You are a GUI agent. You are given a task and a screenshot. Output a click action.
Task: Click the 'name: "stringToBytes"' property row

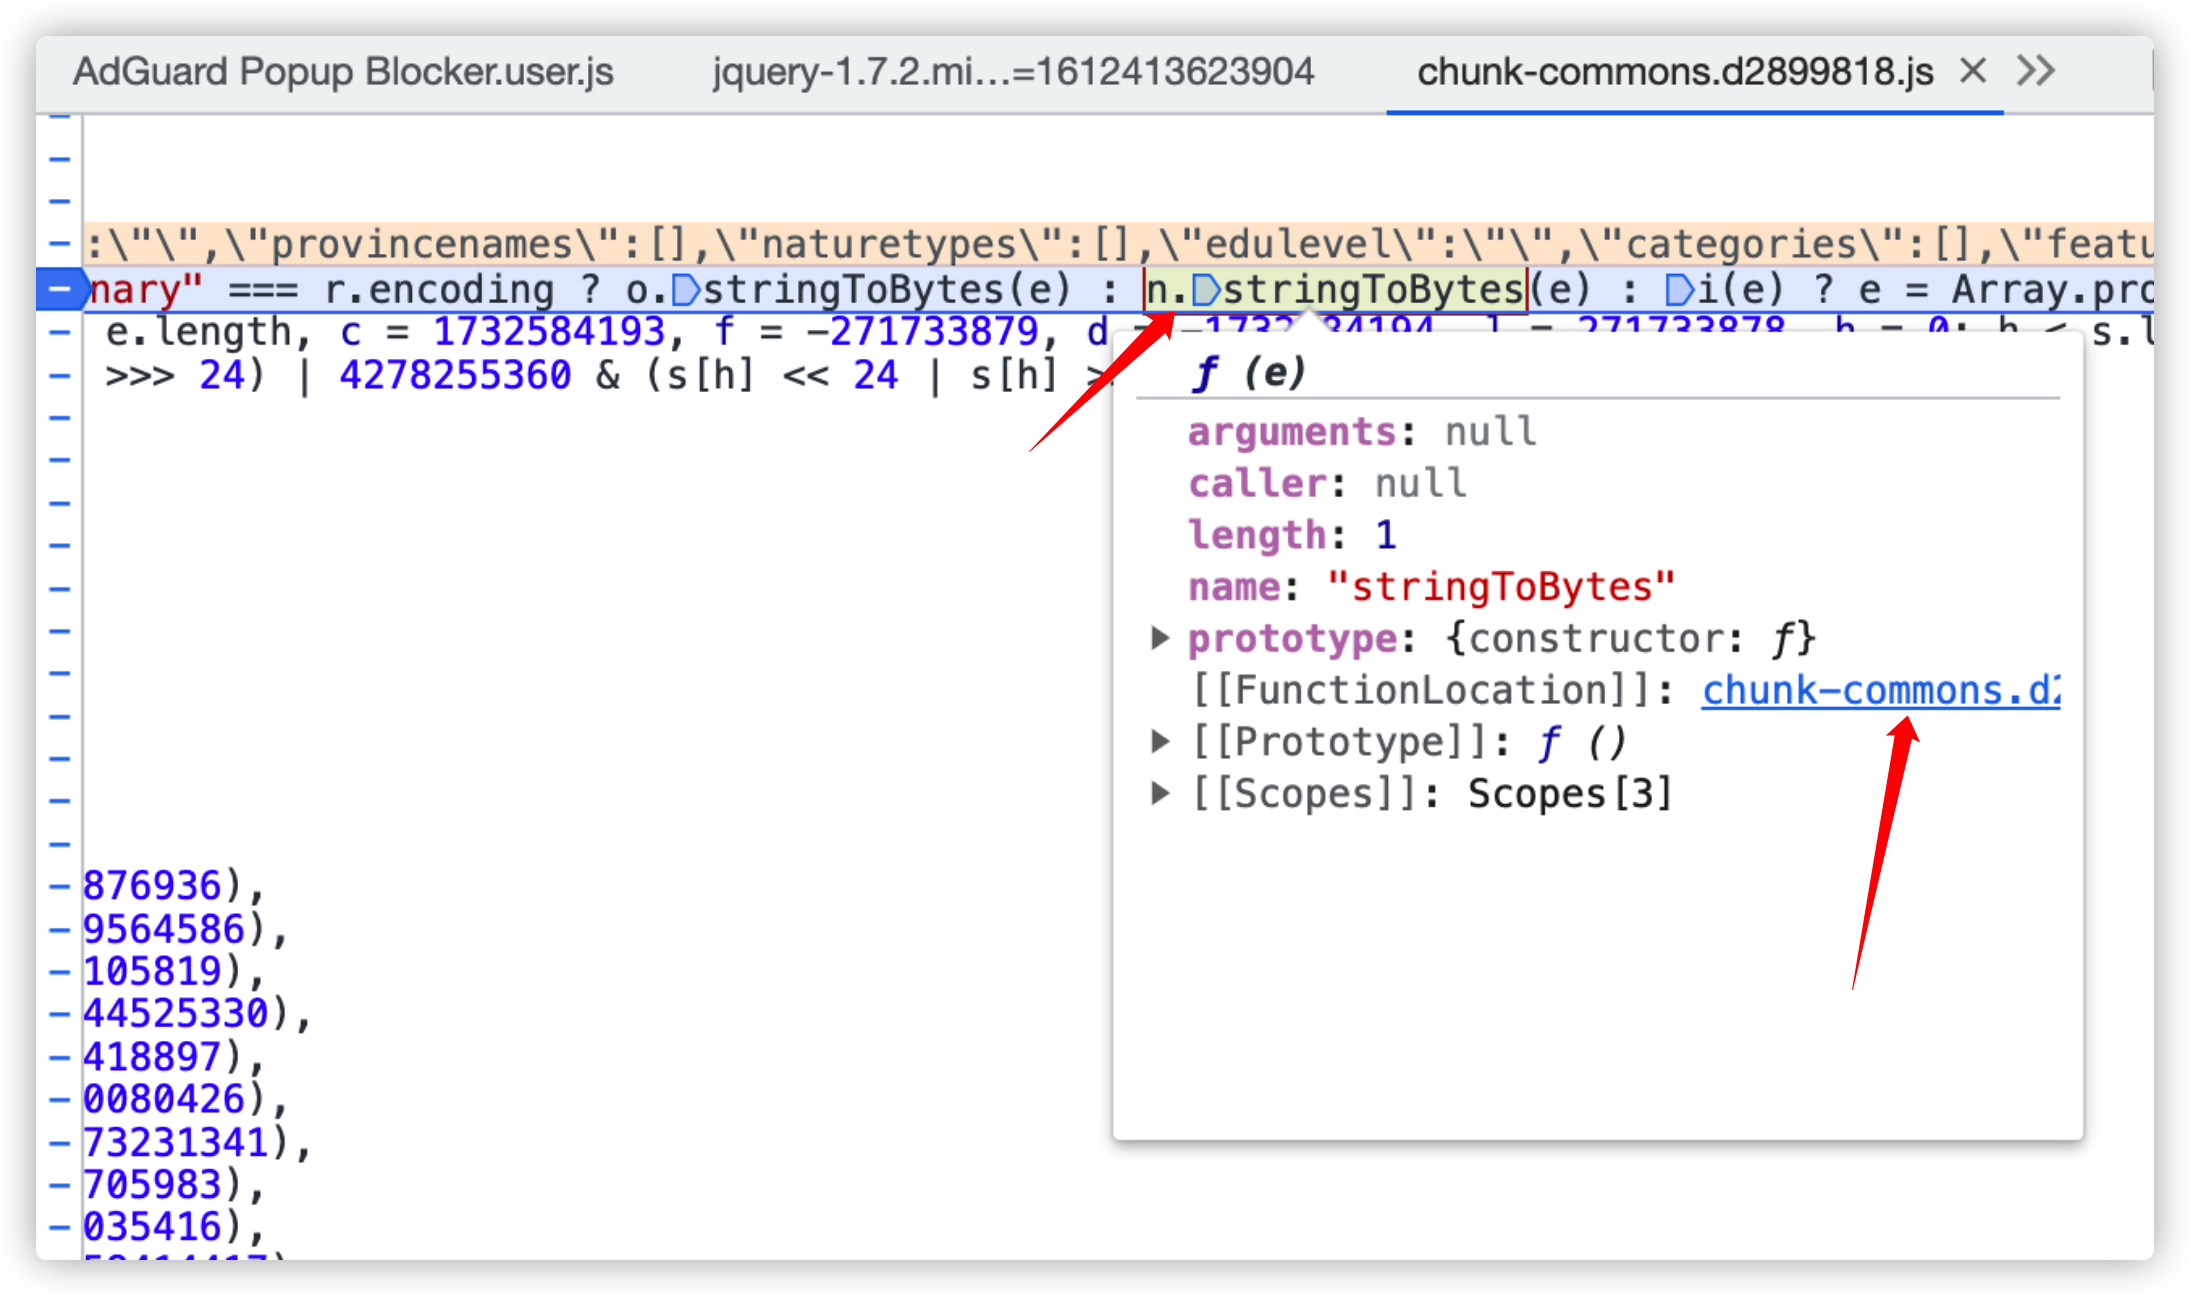point(1431,587)
